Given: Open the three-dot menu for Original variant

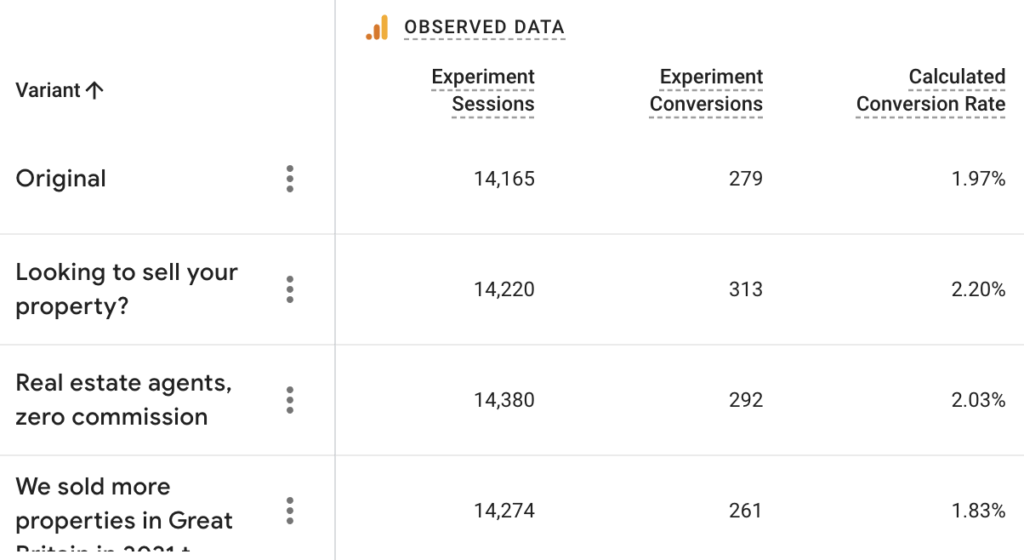Looking at the screenshot, I should click(x=290, y=179).
